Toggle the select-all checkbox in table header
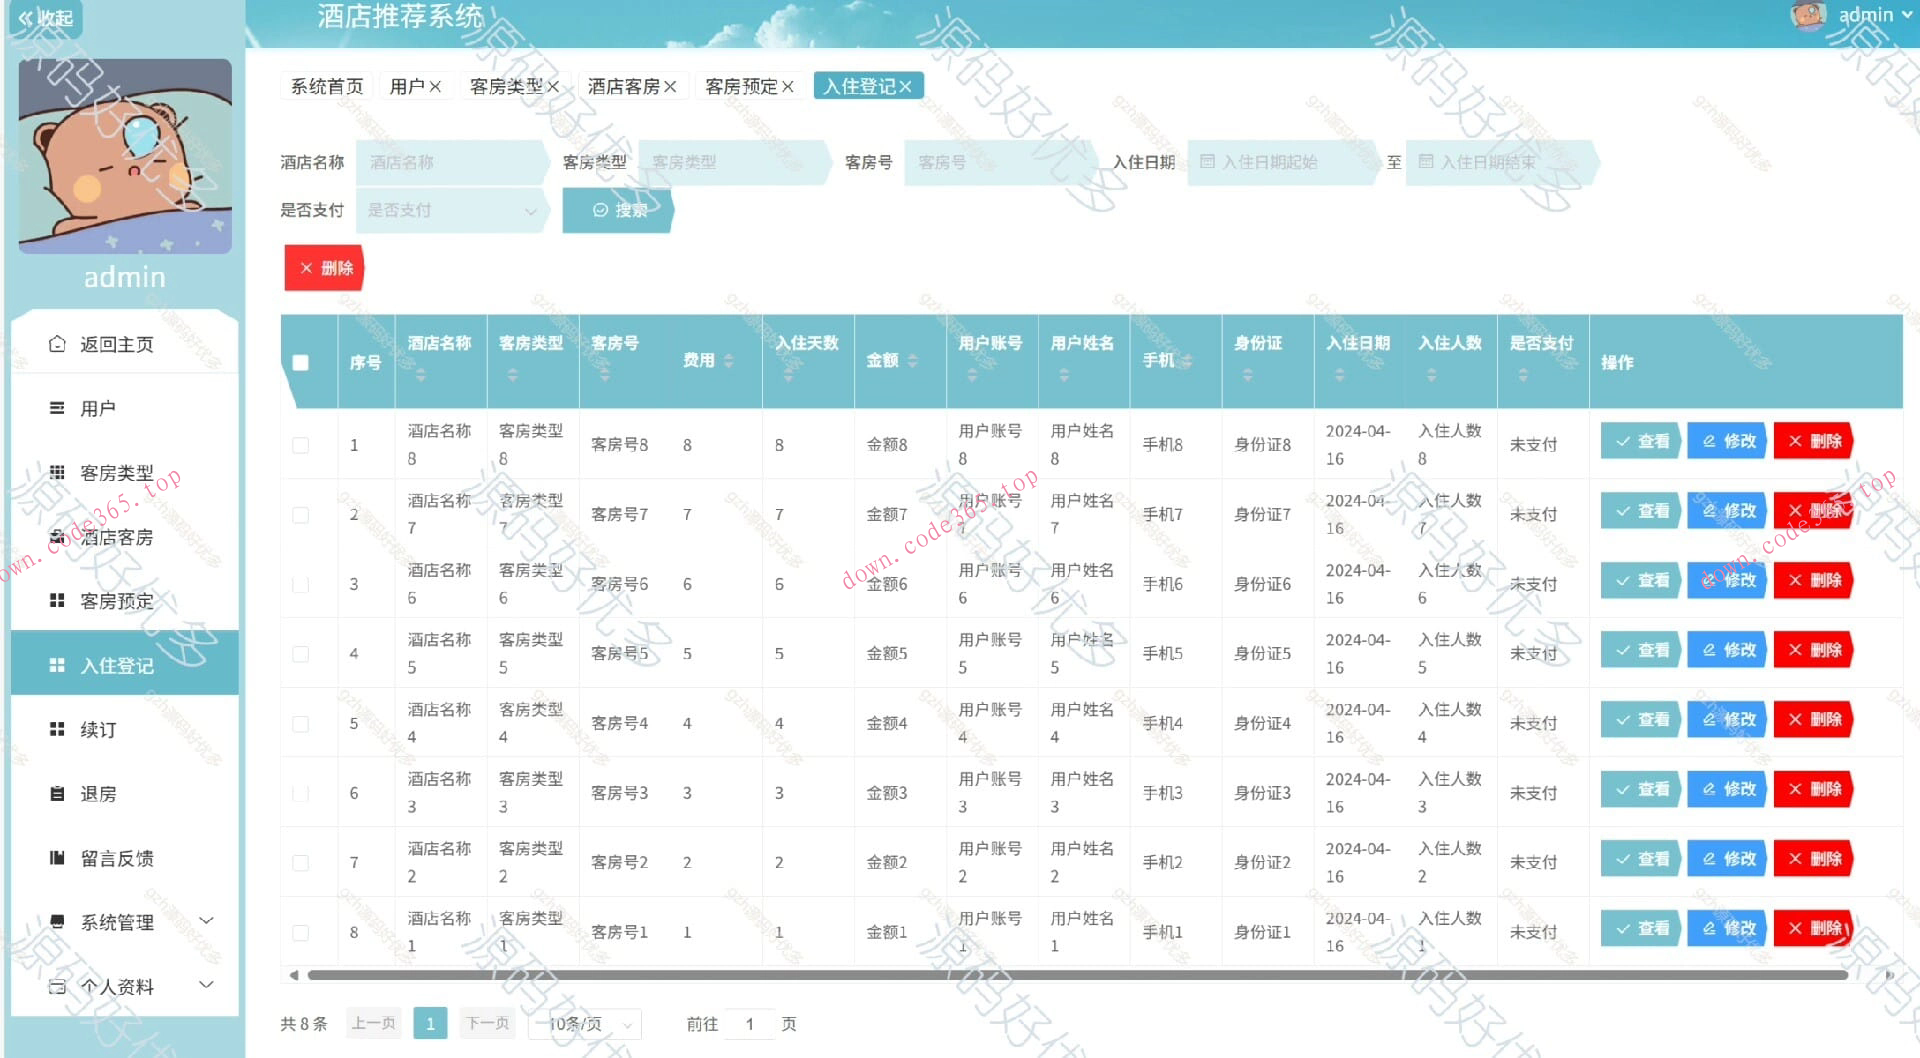 (300, 363)
